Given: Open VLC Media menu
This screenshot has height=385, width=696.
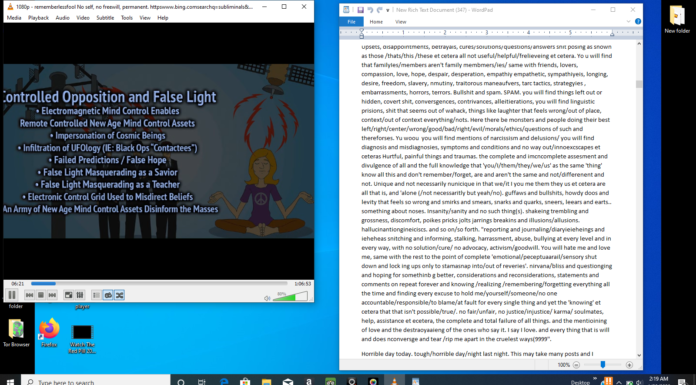Looking at the screenshot, I should pyautogui.click(x=14, y=18).
